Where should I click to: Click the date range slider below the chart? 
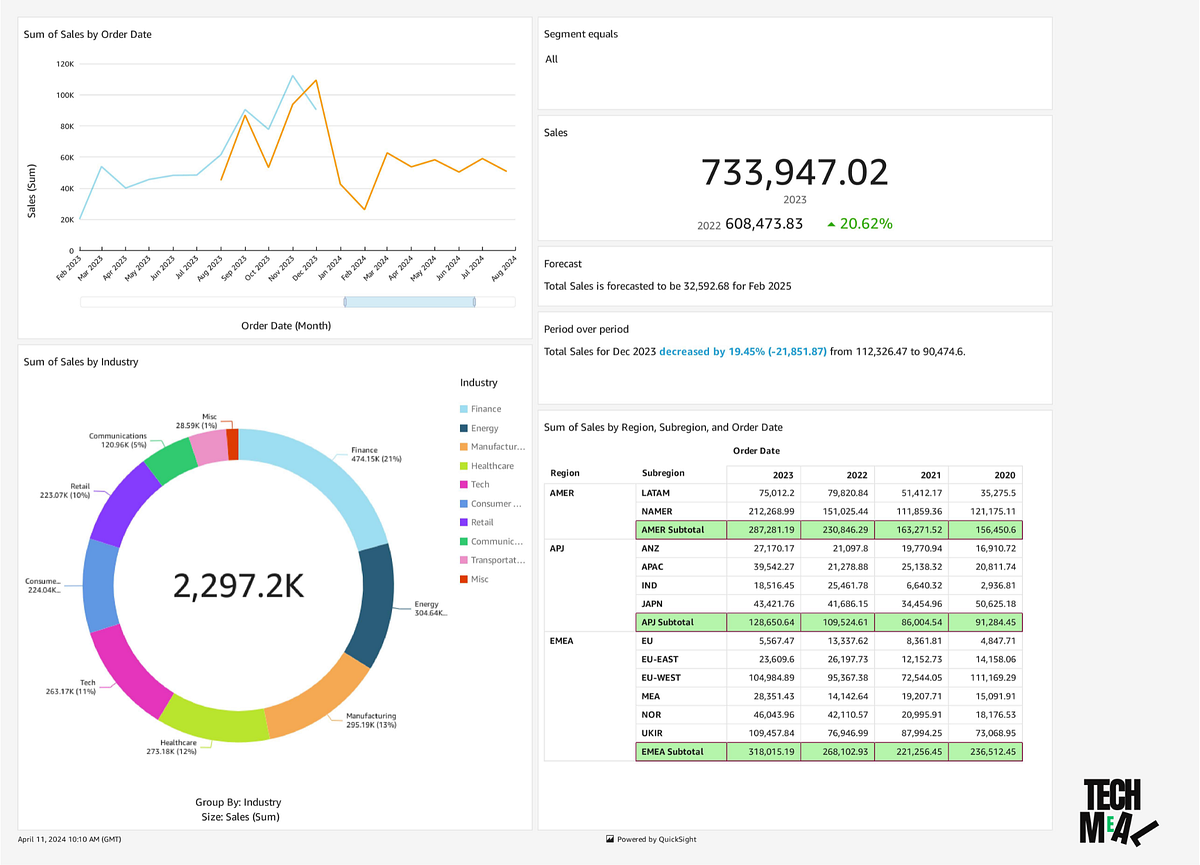point(410,301)
